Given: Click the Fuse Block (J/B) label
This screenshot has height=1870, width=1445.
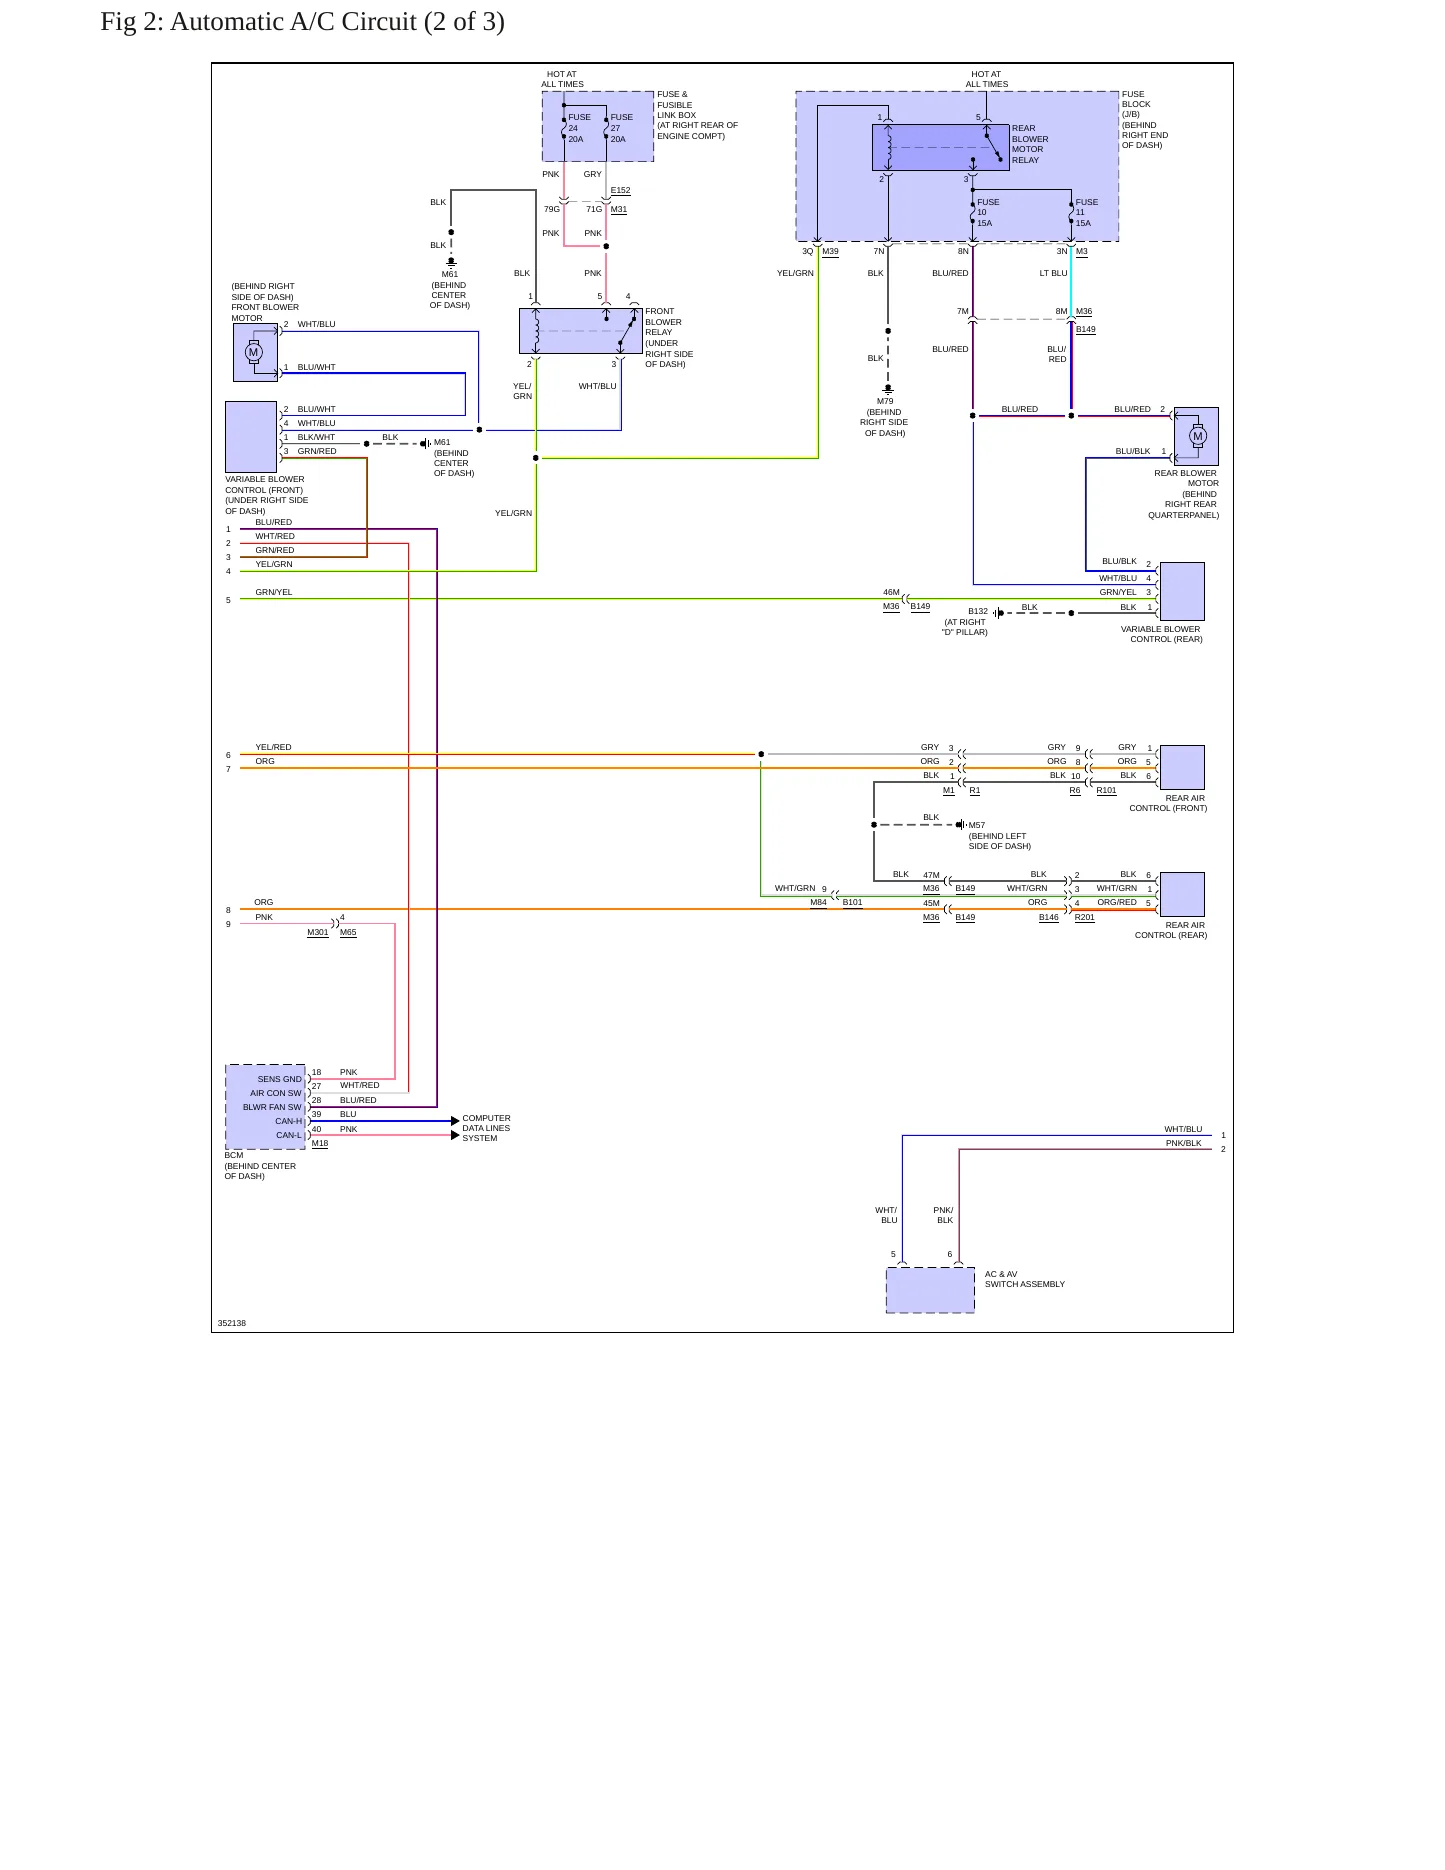Looking at the screenshot, I should point(1145,120).
